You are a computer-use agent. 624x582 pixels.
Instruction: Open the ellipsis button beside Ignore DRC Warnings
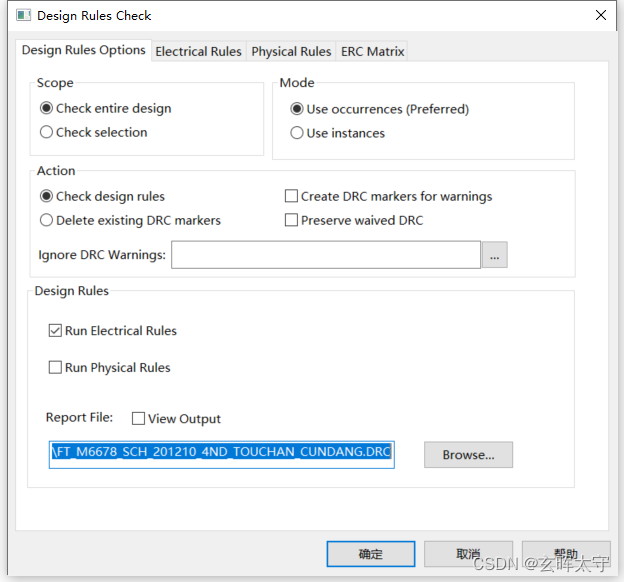pyautogui.click(x=495, y=256)
